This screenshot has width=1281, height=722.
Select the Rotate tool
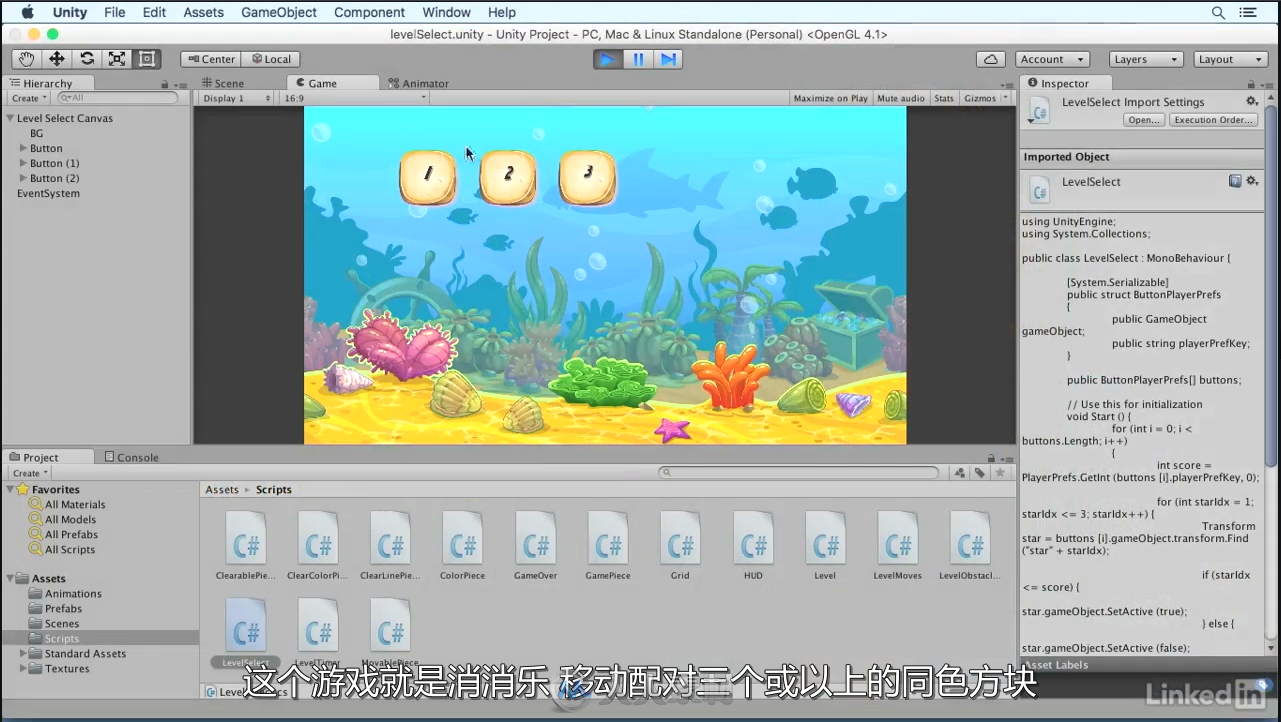click(87, 59)
